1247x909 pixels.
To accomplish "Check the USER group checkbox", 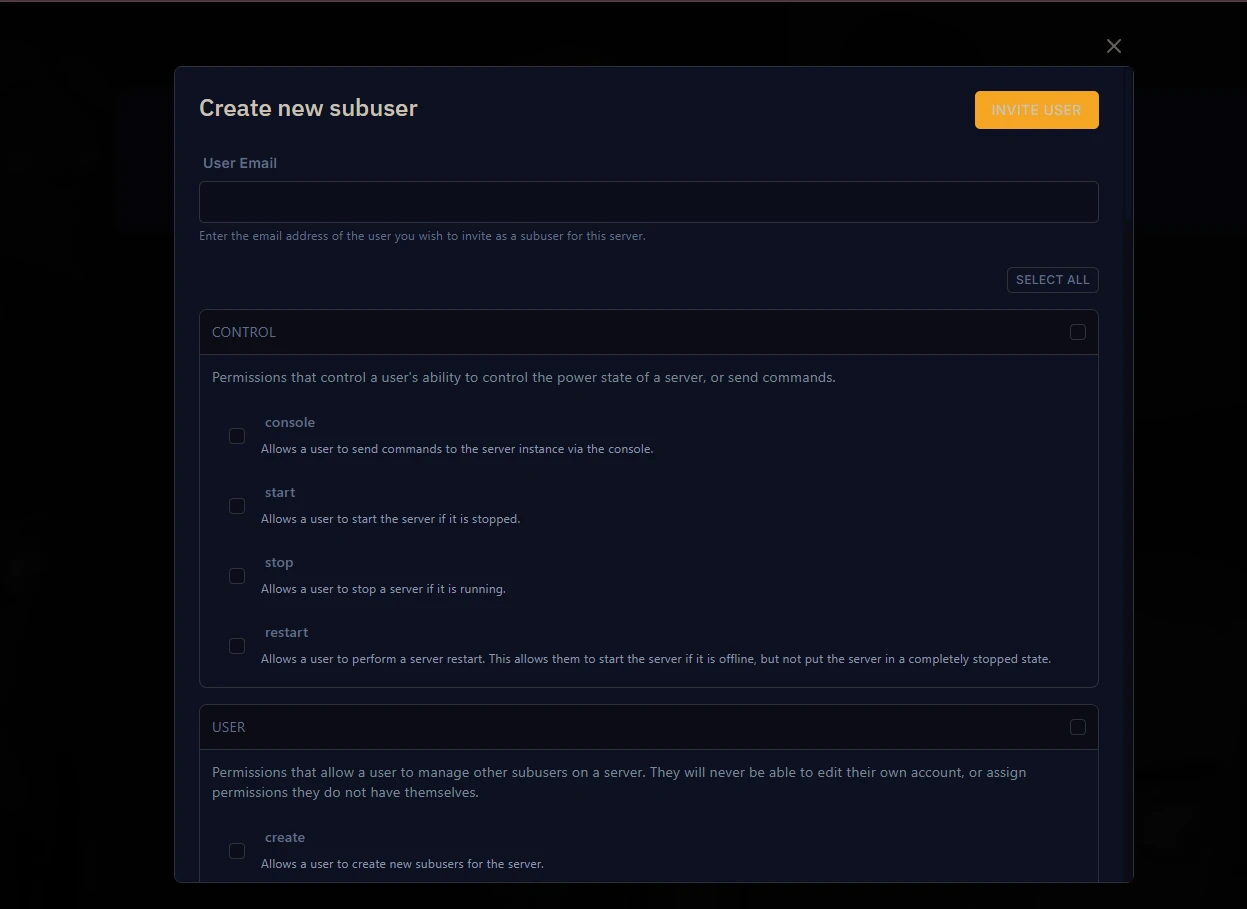I will (1077, 727).
